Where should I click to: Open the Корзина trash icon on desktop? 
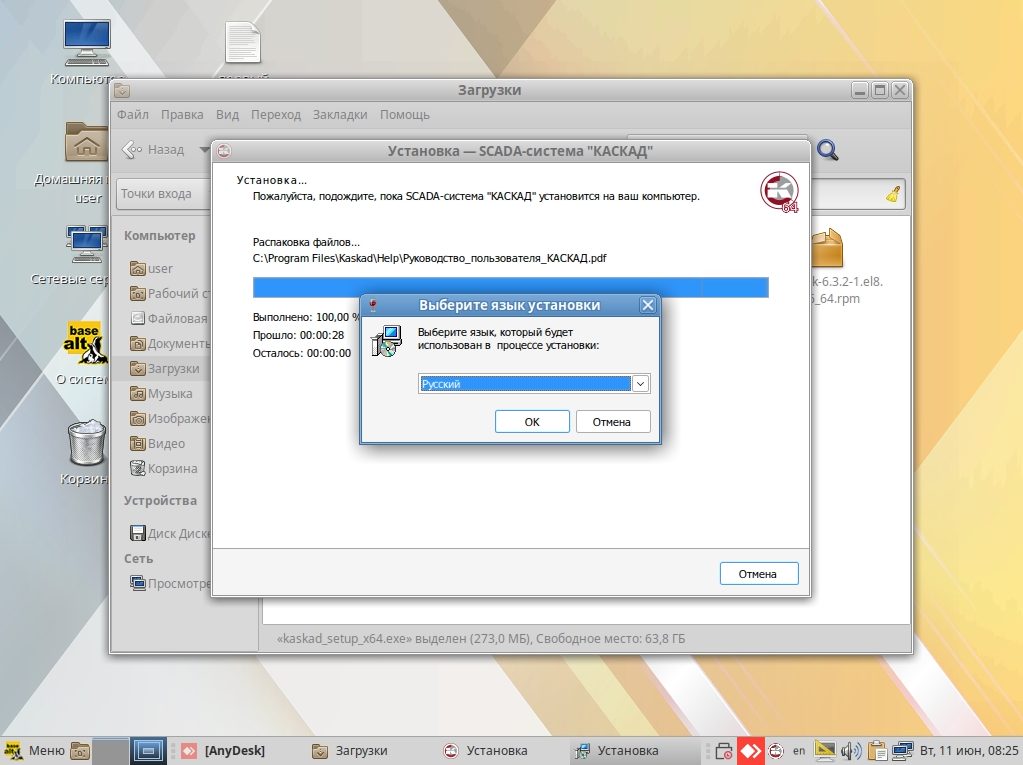[87, 445]
